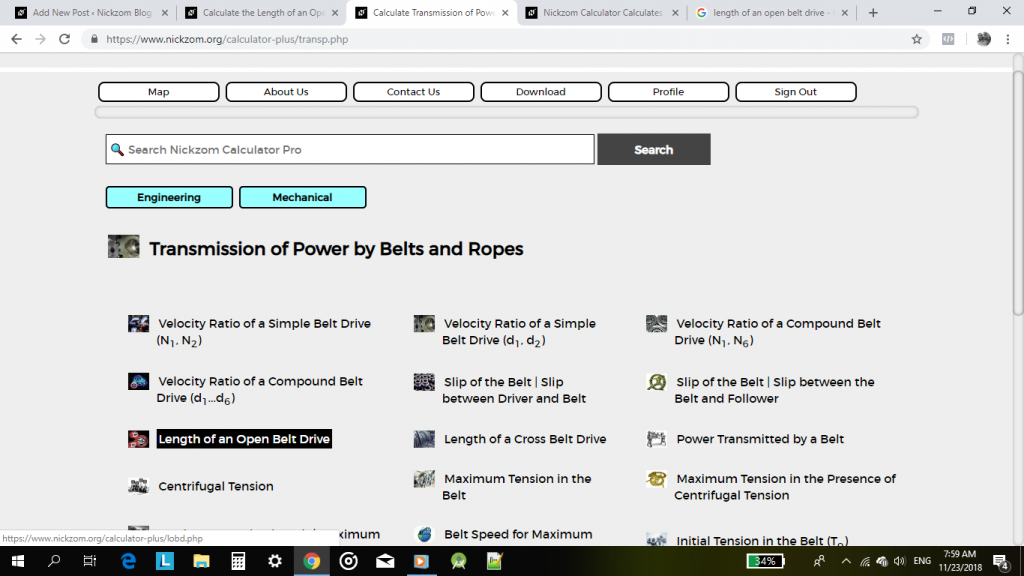Switch to Calculate the Length of an Open tab
The height and width of the screenshot is (576, 1024).
[263, 12]
